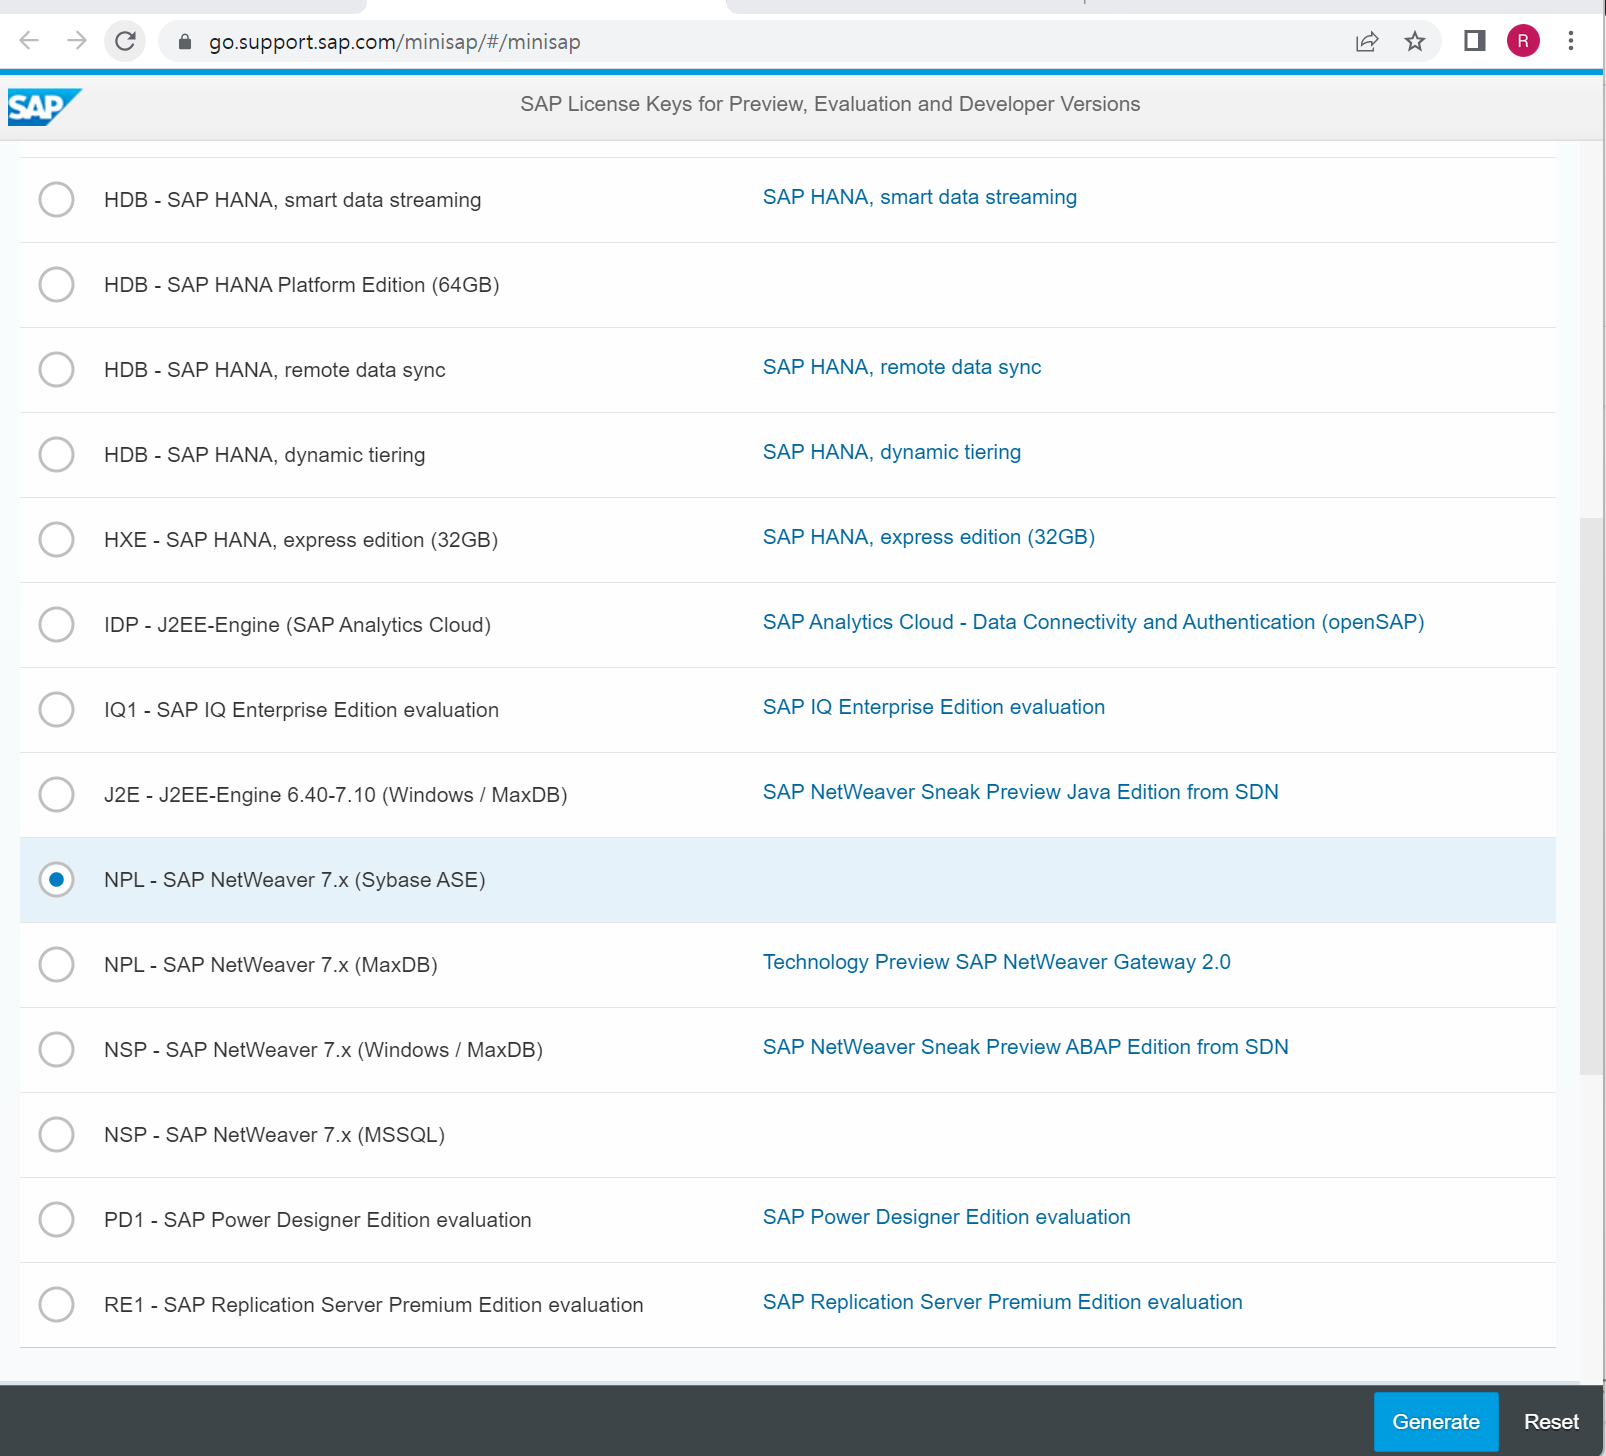The width and height of the screenshot is (1606, 1456).
Task: Click the page vertical scrollbar thumb
Action: (x=1591, y=796)
